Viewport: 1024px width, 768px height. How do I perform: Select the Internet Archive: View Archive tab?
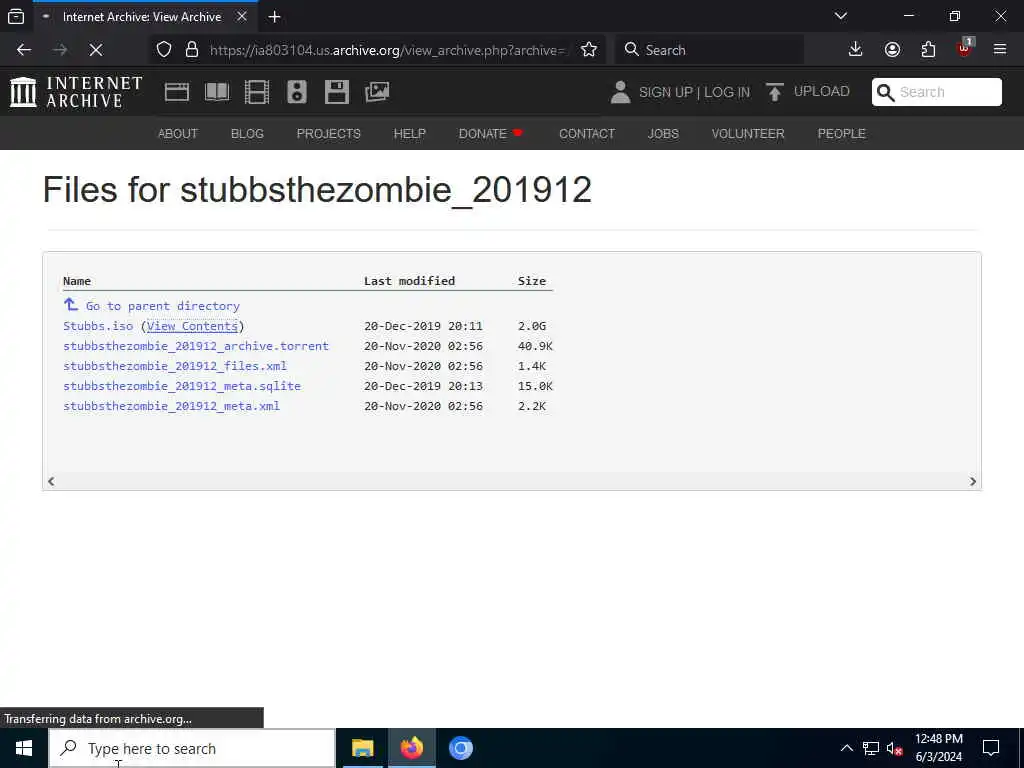142,17
